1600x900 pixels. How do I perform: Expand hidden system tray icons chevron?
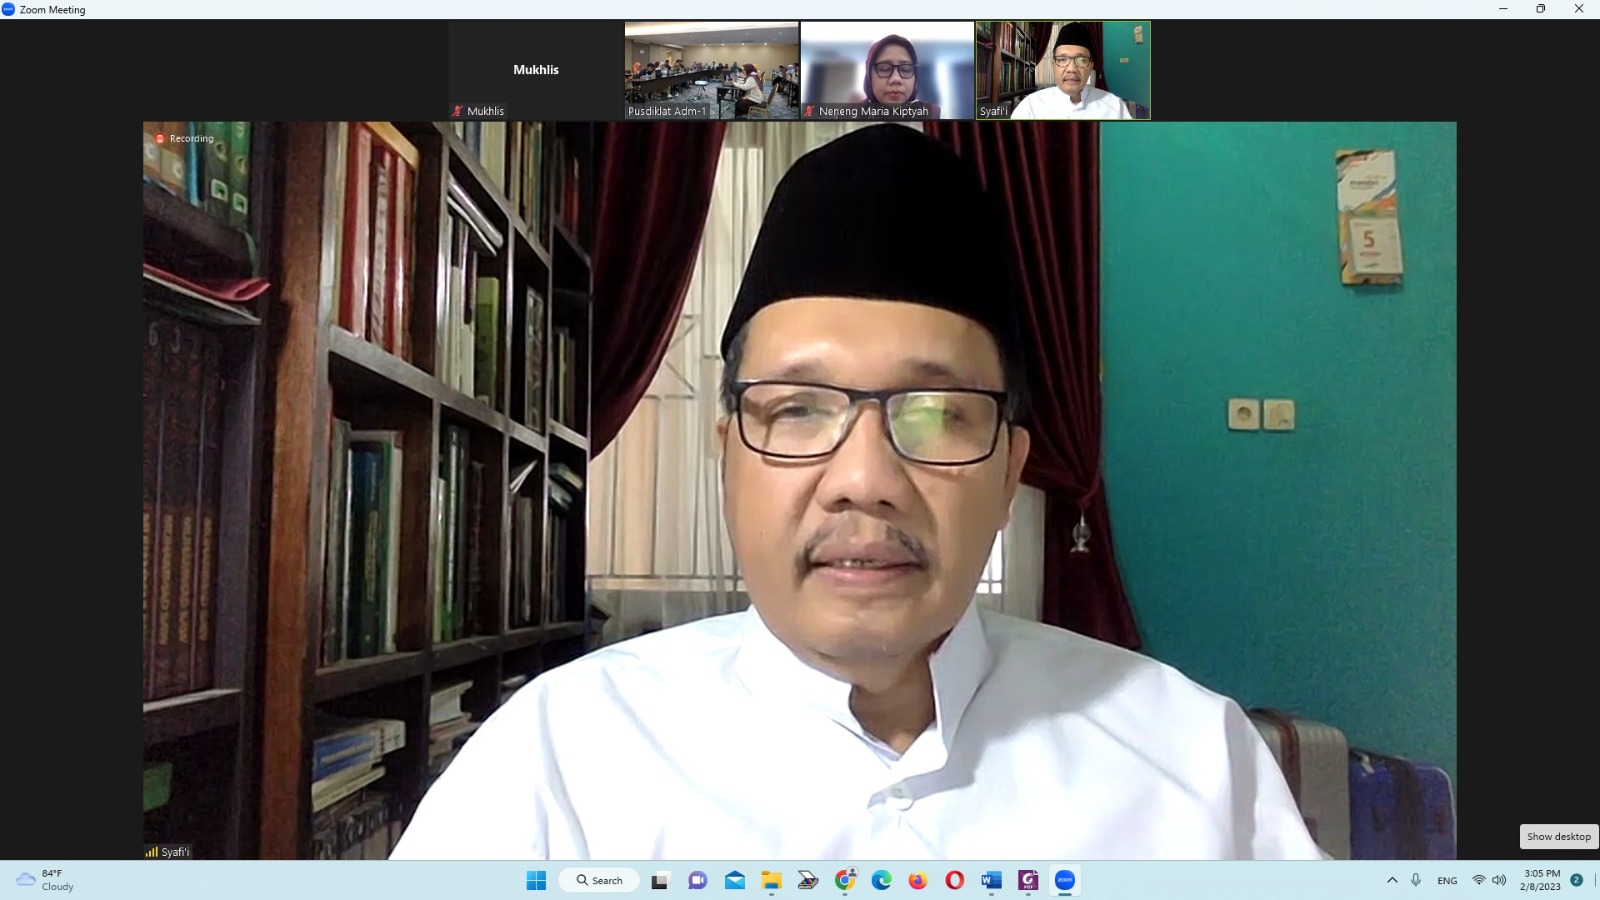click(1392, 880)
